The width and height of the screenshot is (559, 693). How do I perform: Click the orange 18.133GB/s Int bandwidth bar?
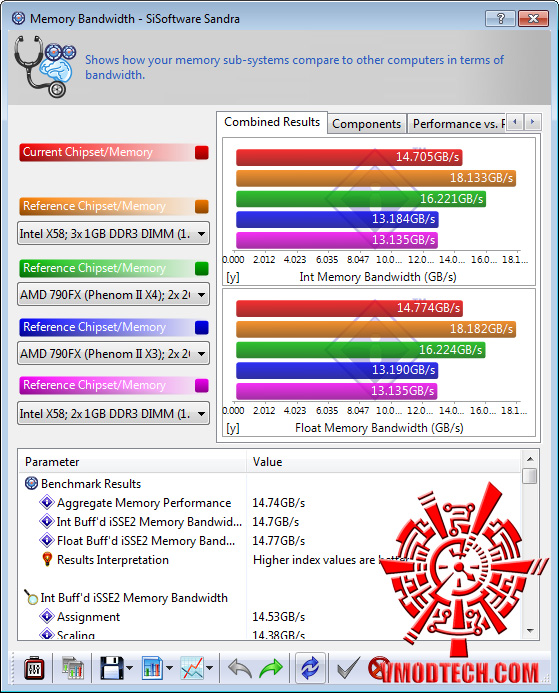coord(376,178)
